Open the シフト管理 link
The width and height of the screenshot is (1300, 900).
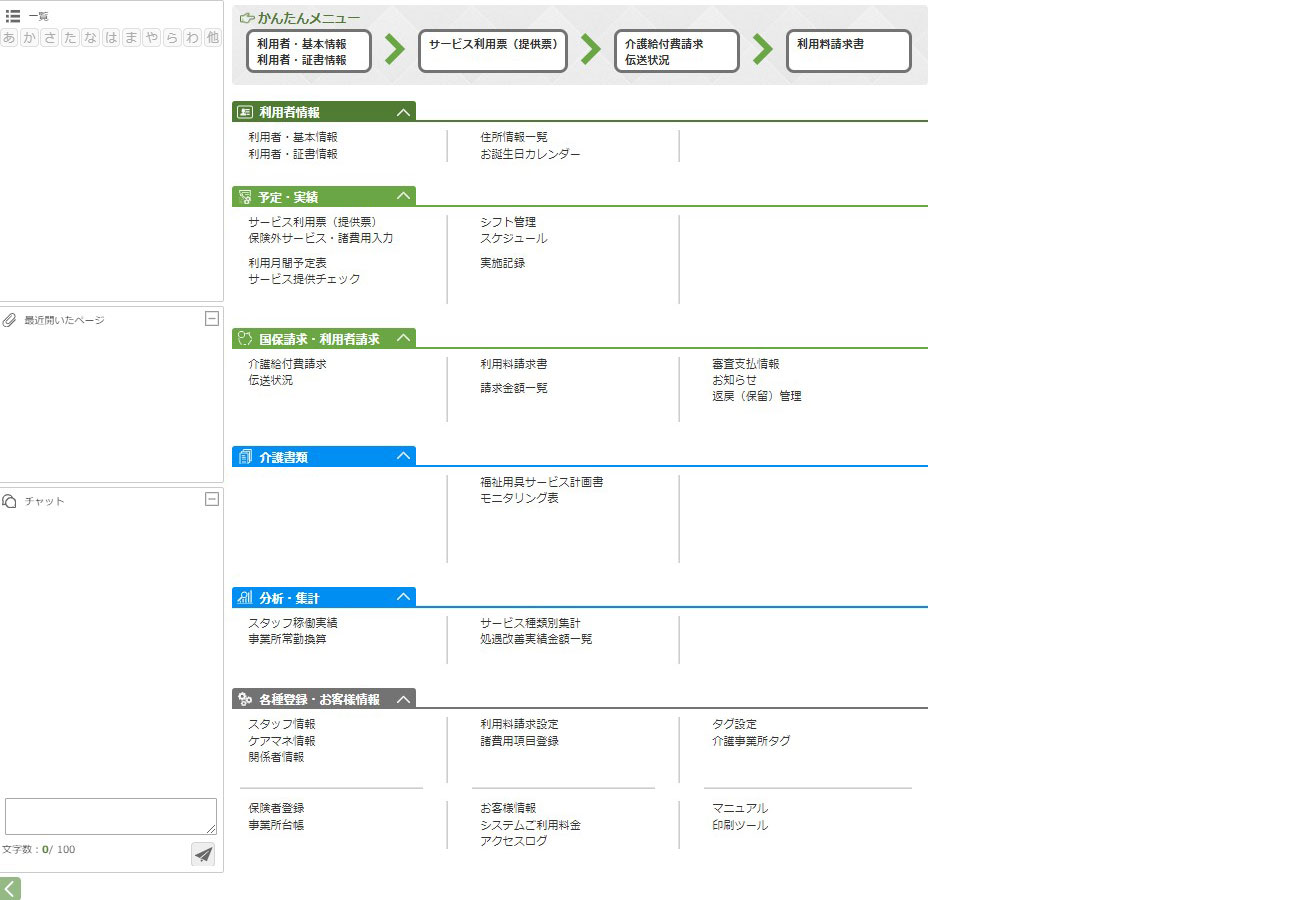coord(508,222)
